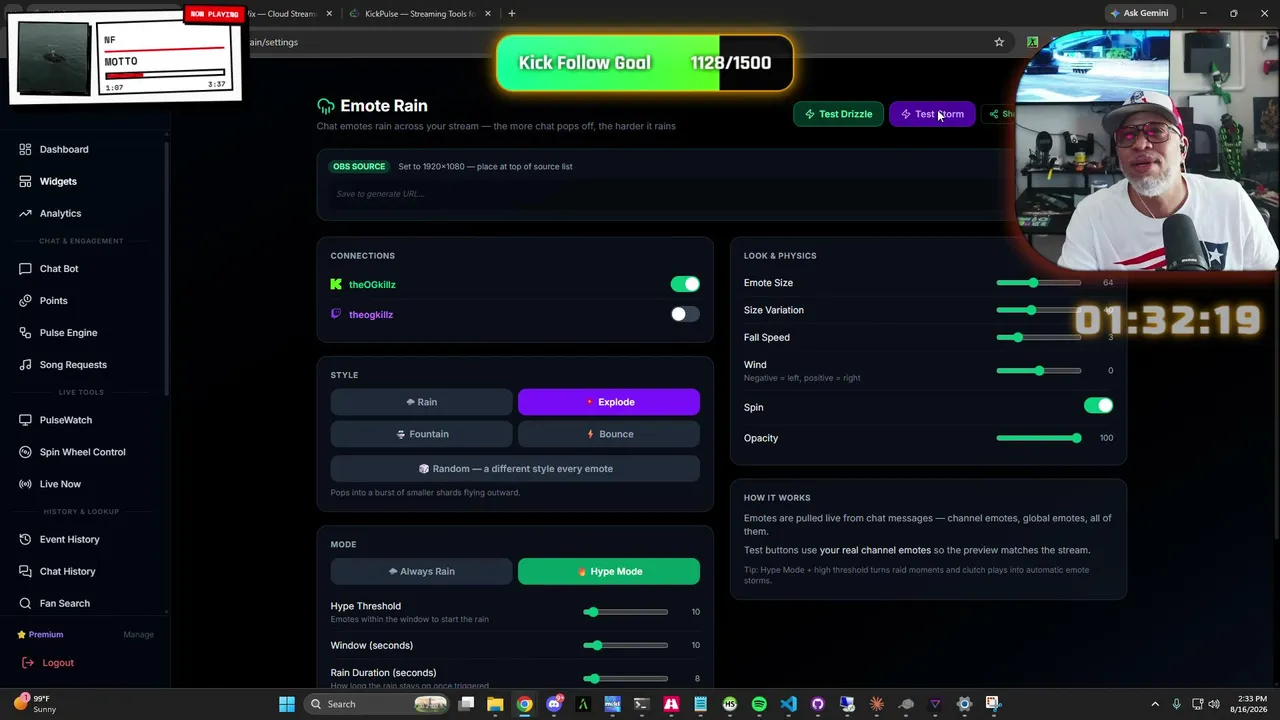
Task: Click the Spin Wheel Control icon
Action: tap(25, 452)
